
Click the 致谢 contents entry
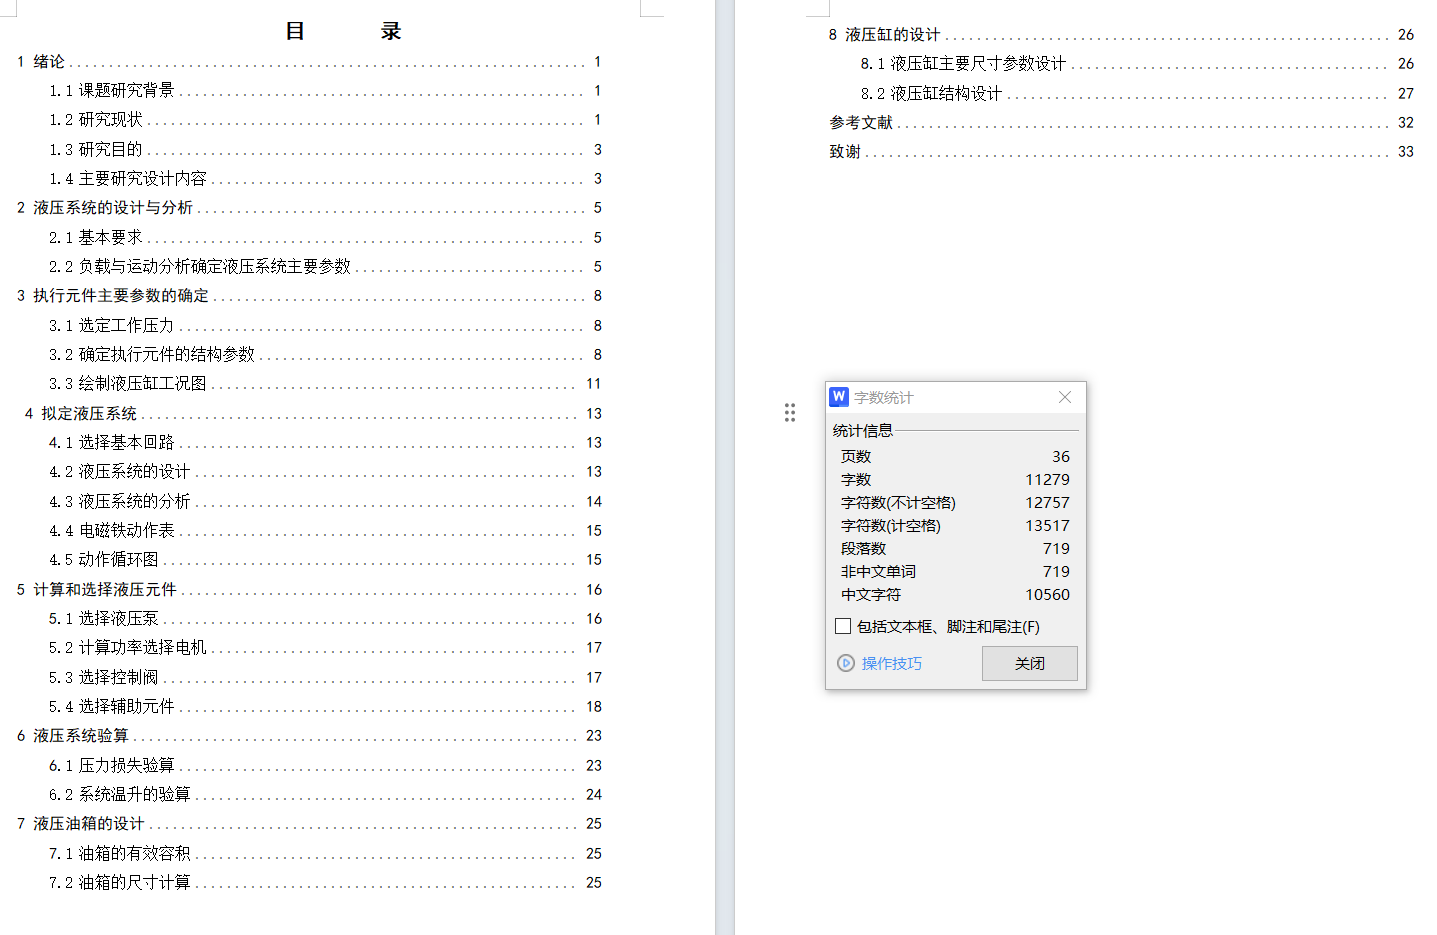pyautogui.click(x=1121, y=151)
